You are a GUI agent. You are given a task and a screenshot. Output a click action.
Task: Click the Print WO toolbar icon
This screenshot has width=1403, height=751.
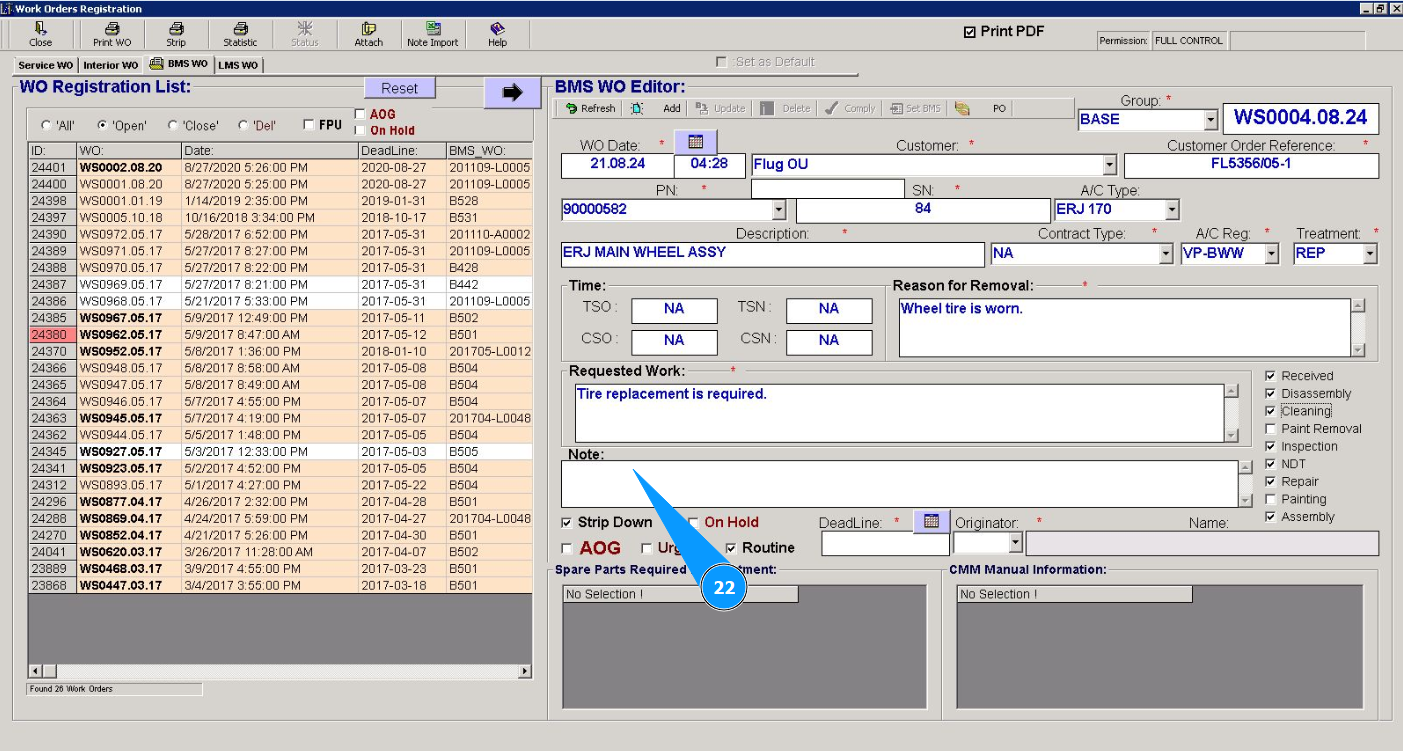point(112,29)
